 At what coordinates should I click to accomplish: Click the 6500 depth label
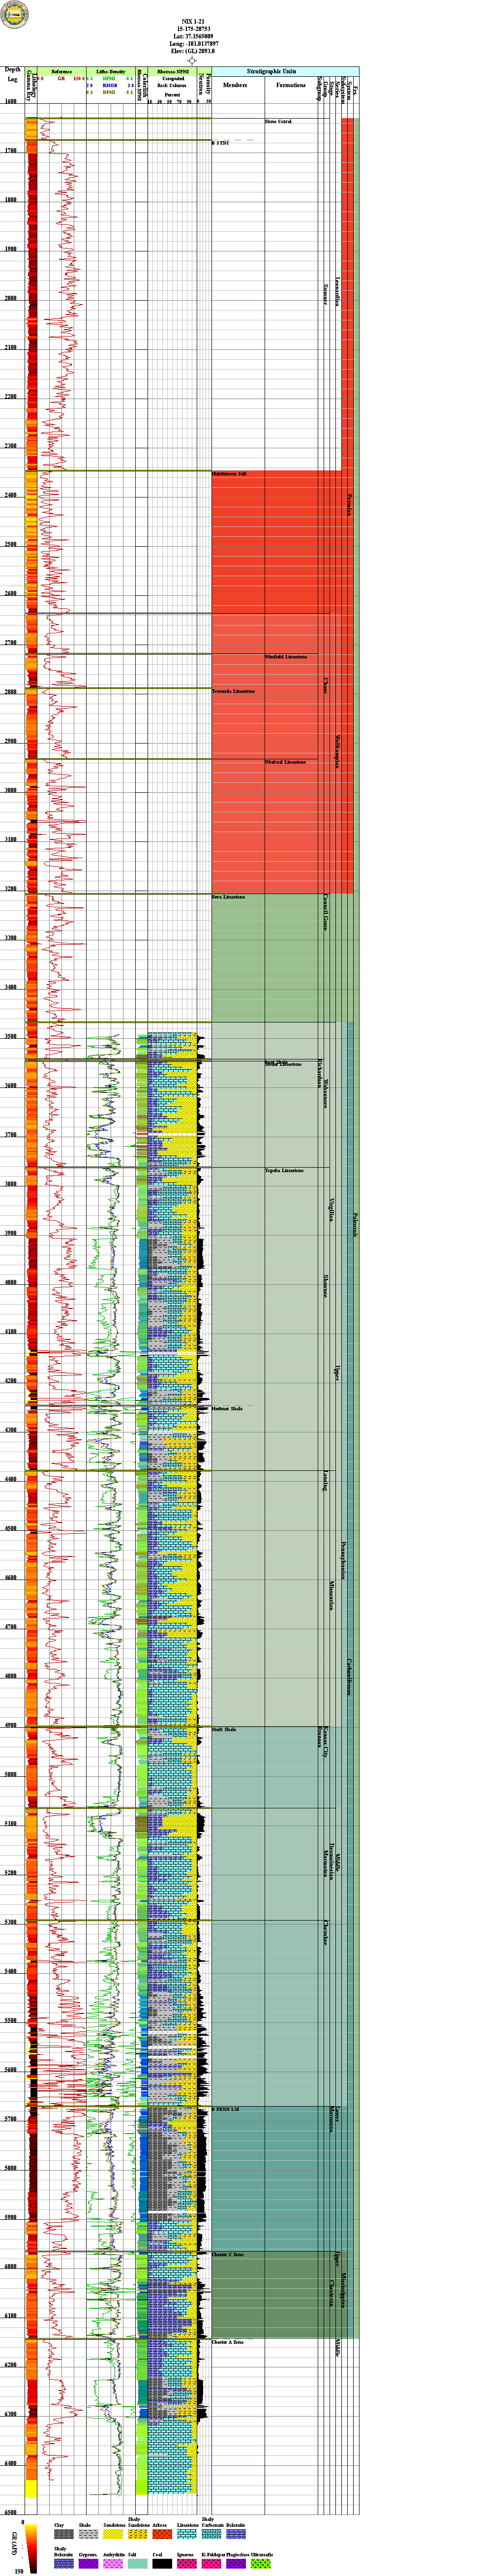tap(12, 2513)
